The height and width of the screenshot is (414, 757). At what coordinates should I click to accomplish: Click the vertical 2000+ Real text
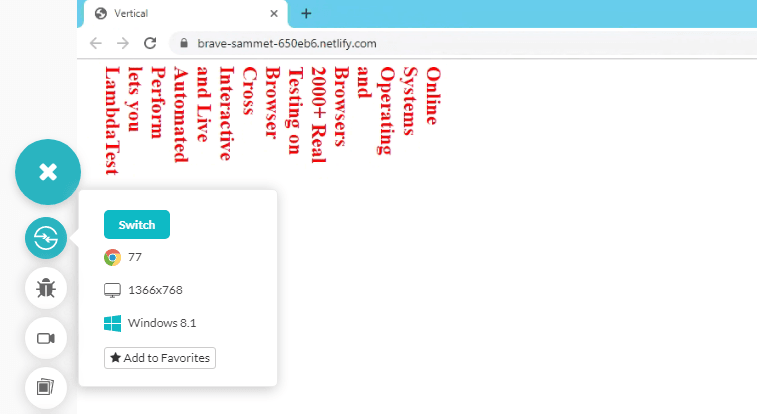(x=319, y=115)
